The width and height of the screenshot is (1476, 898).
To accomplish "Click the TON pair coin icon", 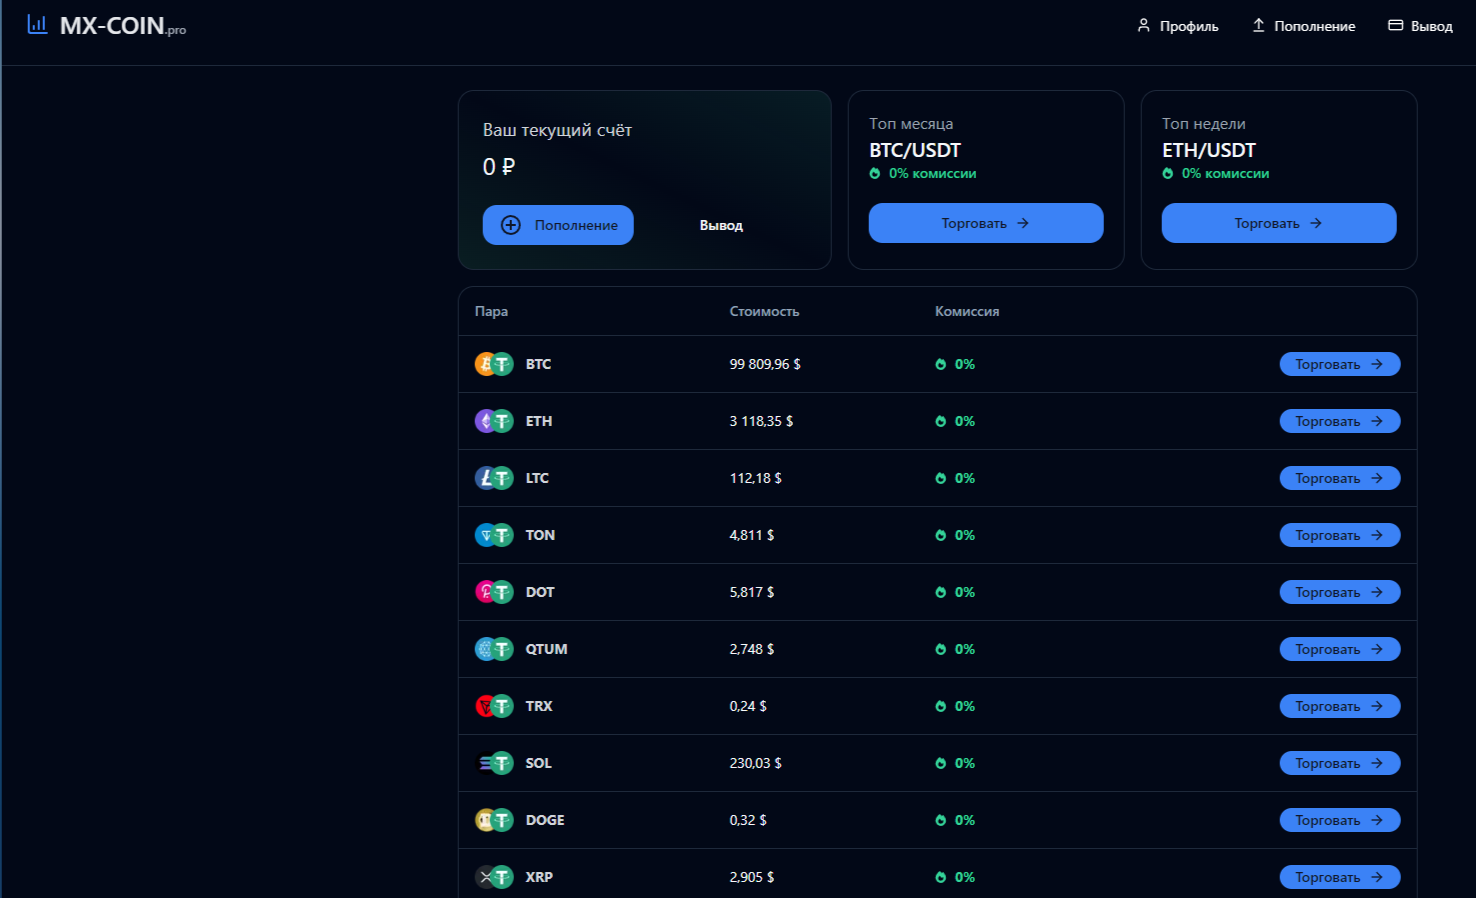I will [x=493, y=535].
